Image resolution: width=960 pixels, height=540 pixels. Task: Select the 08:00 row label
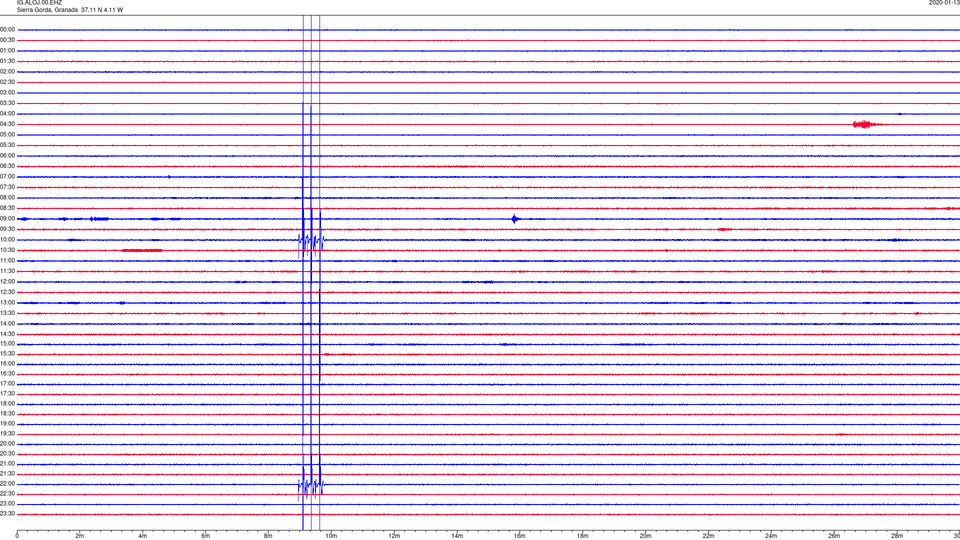tap(7, 198)
